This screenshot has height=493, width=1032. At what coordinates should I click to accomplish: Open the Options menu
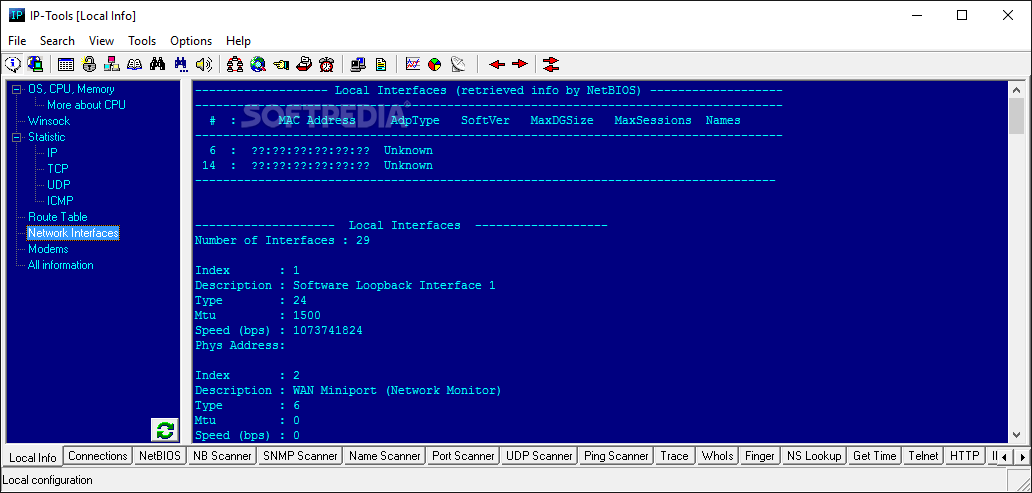191,41
